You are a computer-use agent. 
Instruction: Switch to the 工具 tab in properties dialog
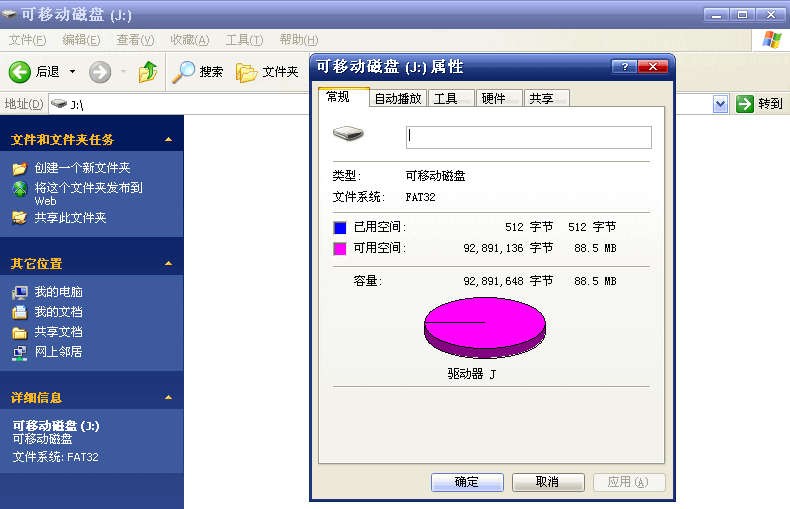[451, 98]
